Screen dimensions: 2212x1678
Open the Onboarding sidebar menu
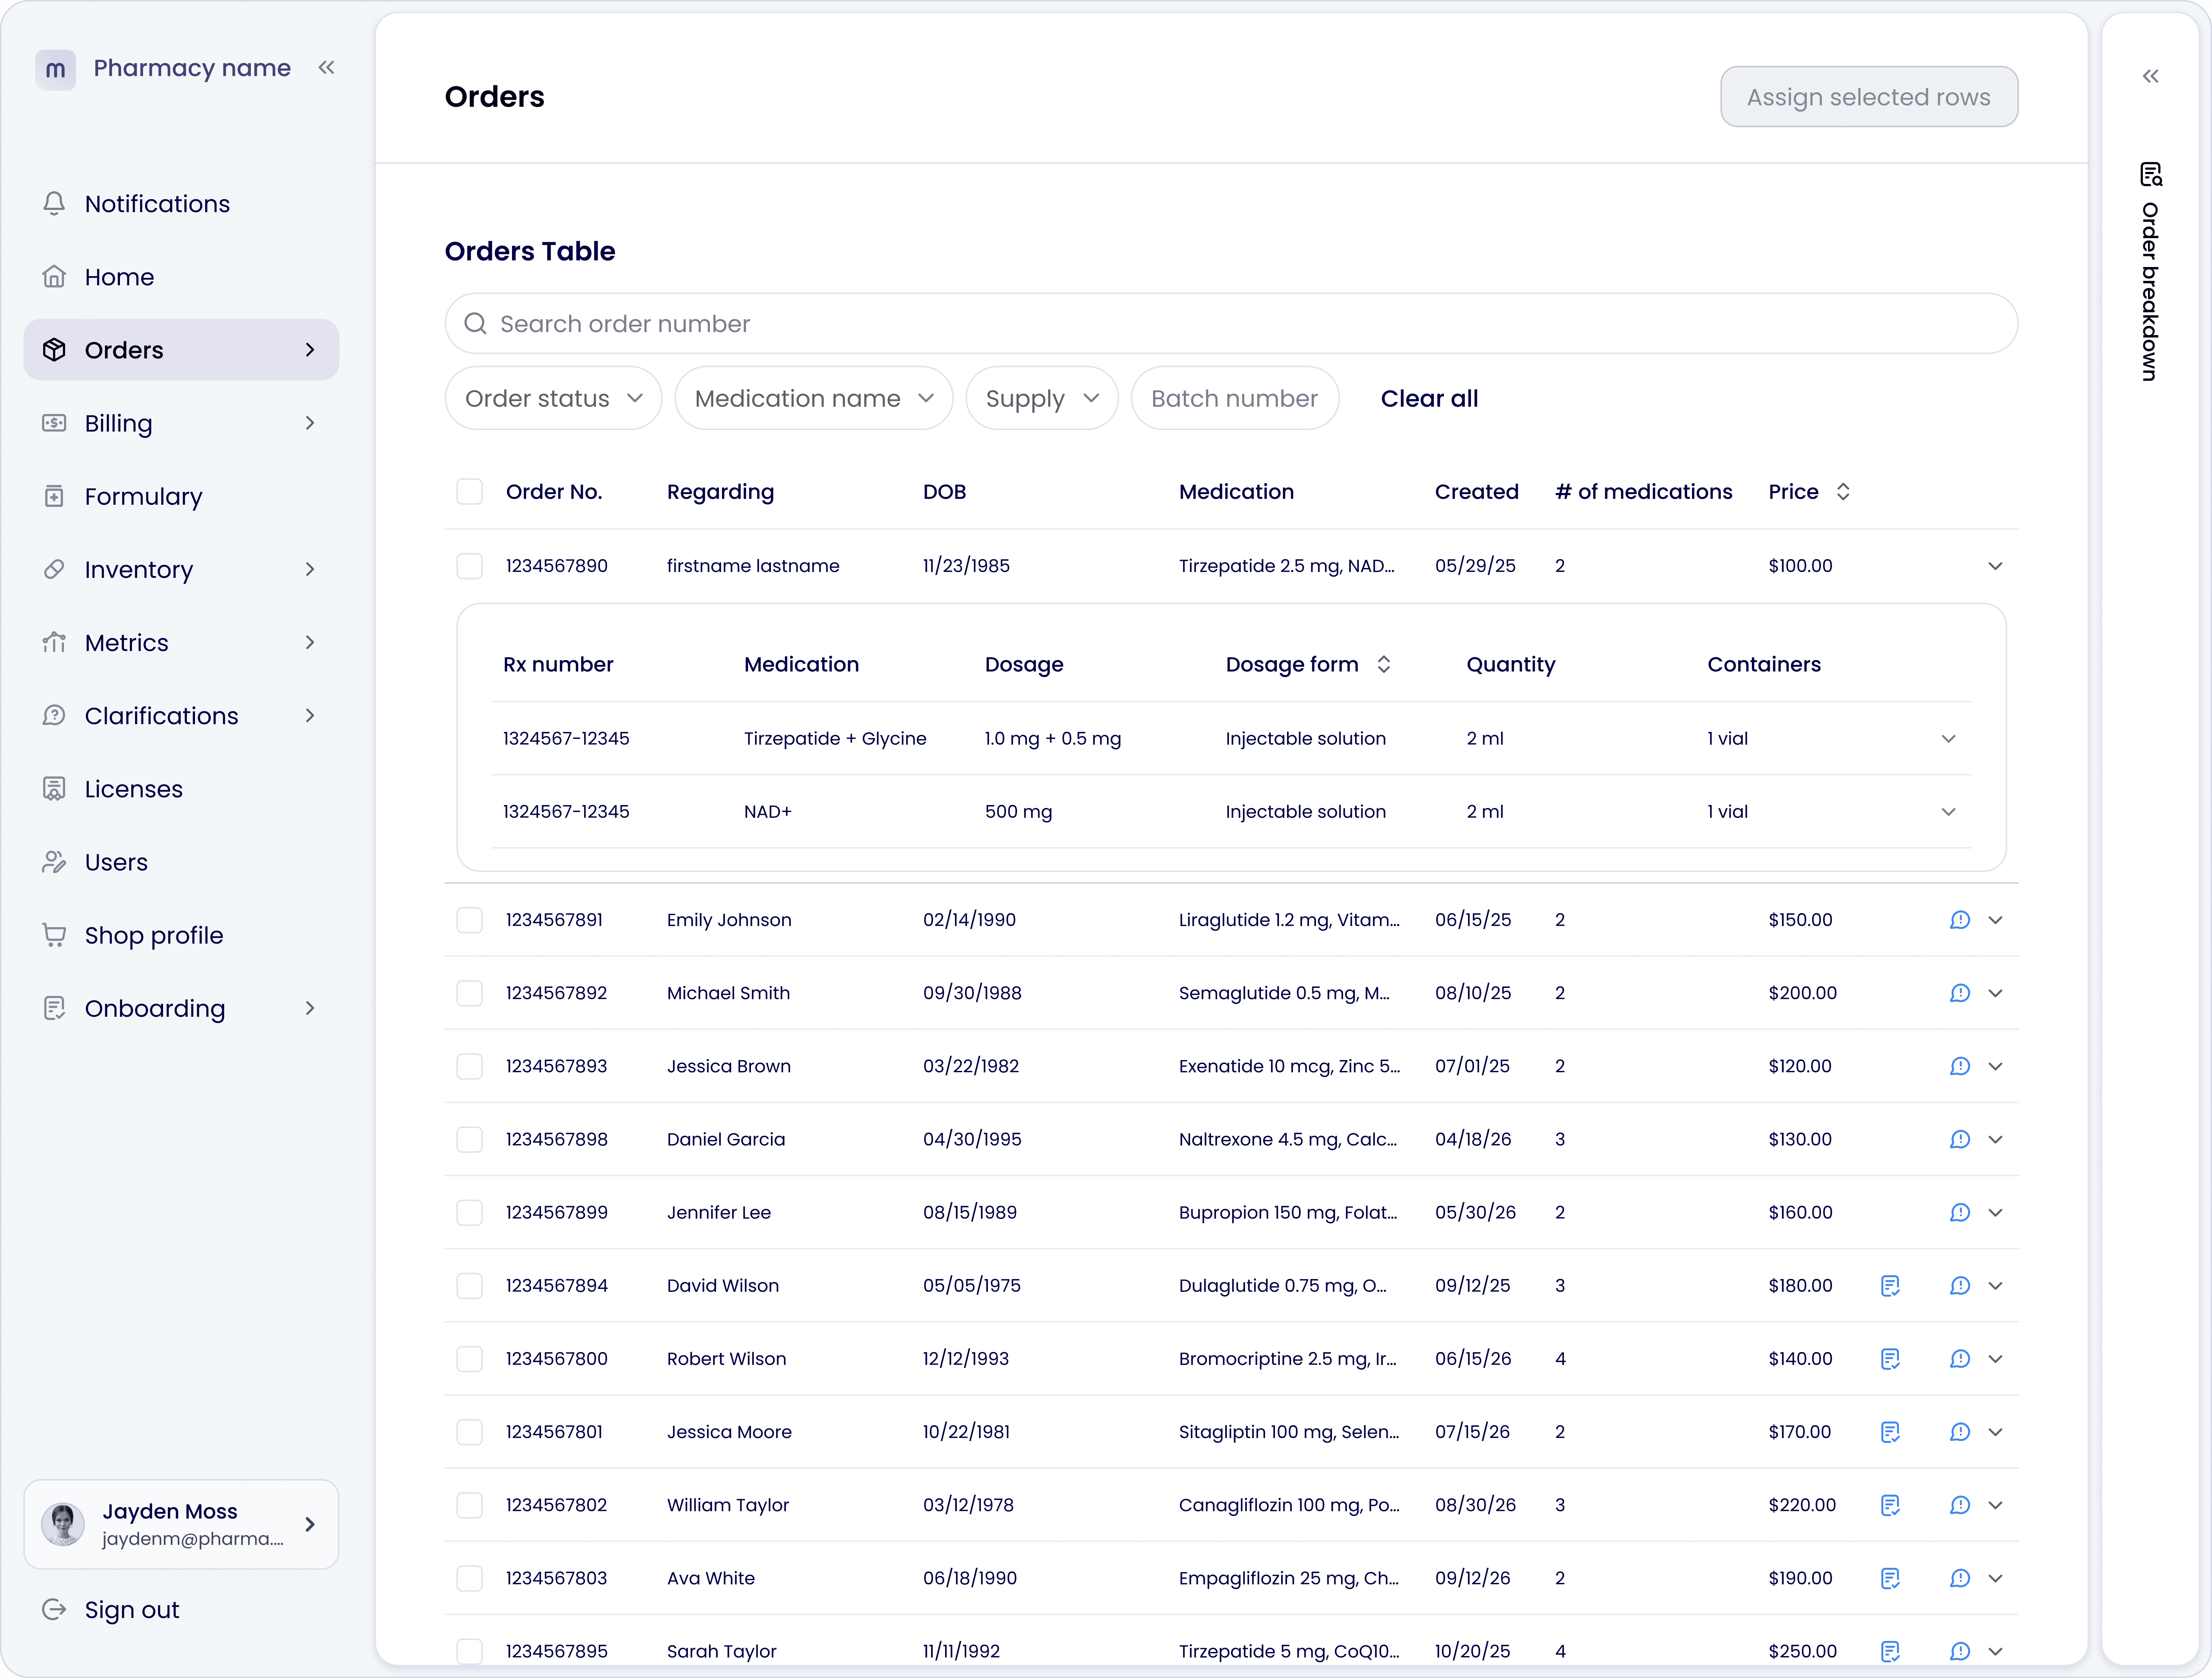(x=181, y=1008)
